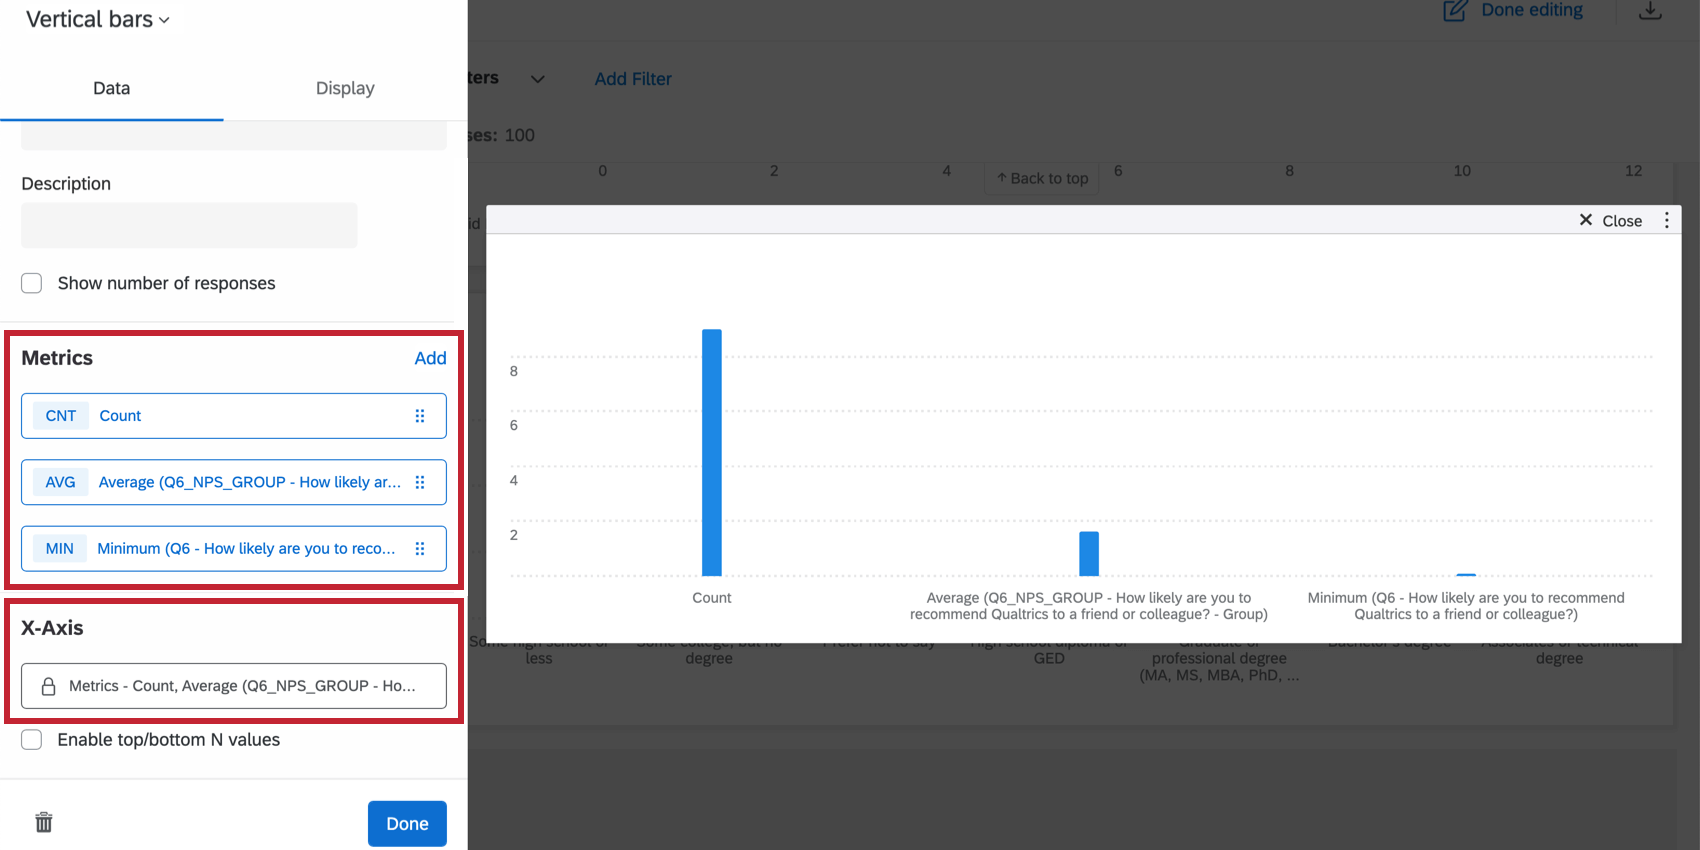This screenshot has width=1700, height=850.
Task: Enable Show number of responses checkbox
Action: (x=32, y=283)
